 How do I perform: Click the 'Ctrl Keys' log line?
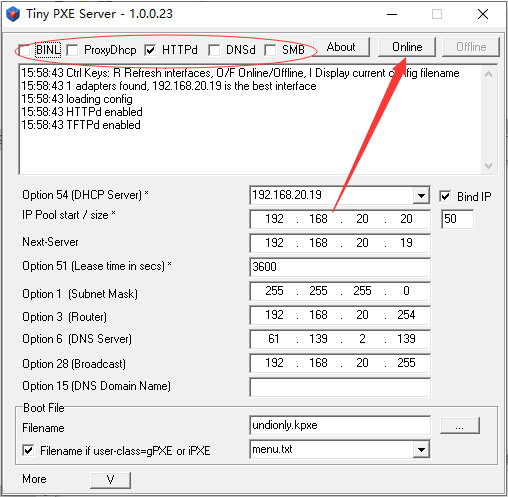coord(240,73)
